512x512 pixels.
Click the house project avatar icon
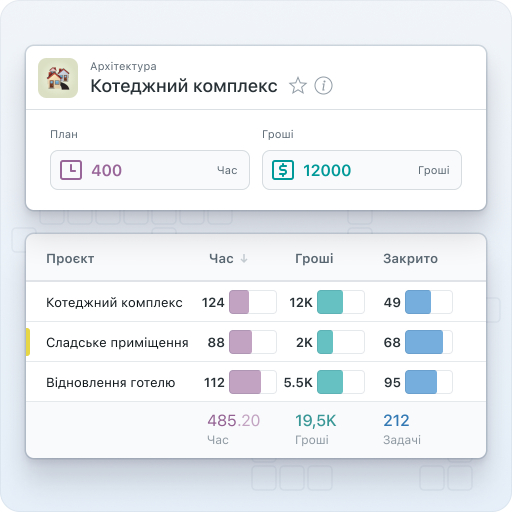(x=58, y=78)
